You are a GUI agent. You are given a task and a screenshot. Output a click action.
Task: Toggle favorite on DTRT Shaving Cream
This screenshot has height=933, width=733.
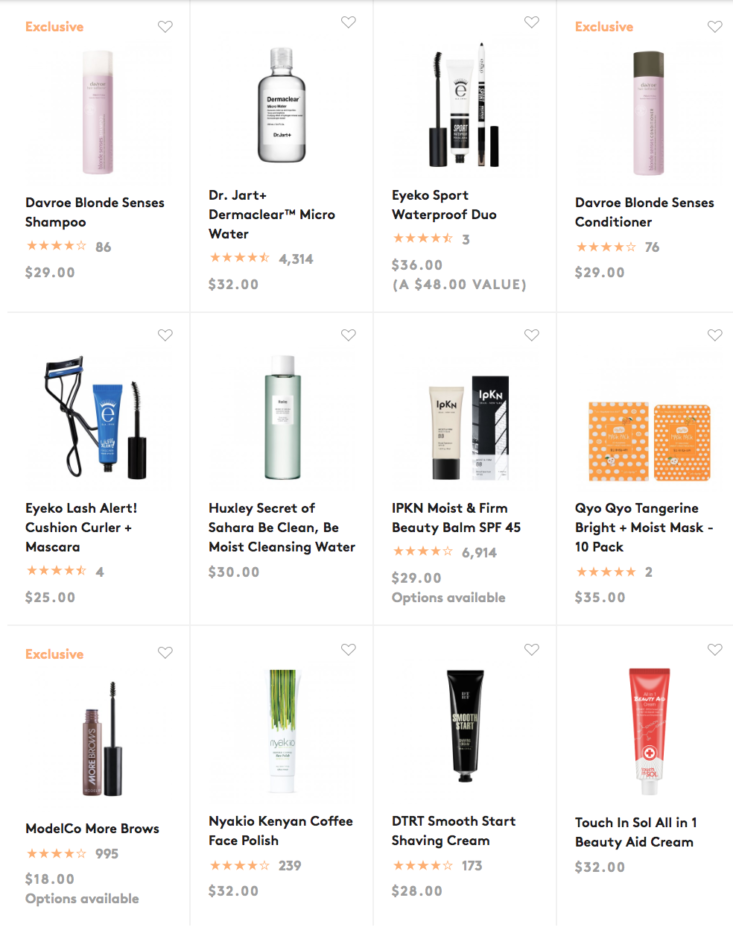pyautogui.click(x=531, y=649)
